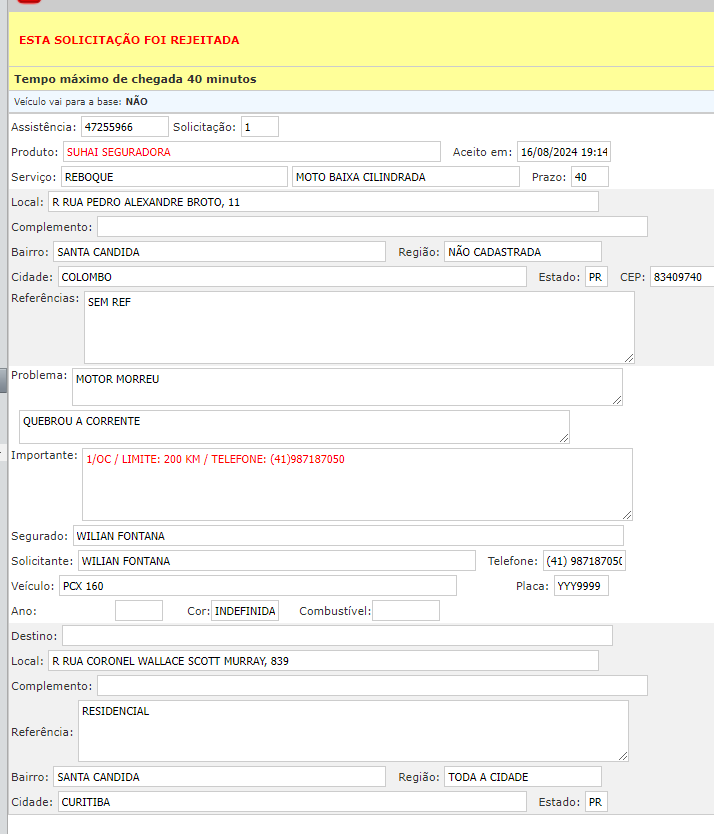The image size is (714, 834).
Task: Click resize grip of the Importante box
Action: 627,514
